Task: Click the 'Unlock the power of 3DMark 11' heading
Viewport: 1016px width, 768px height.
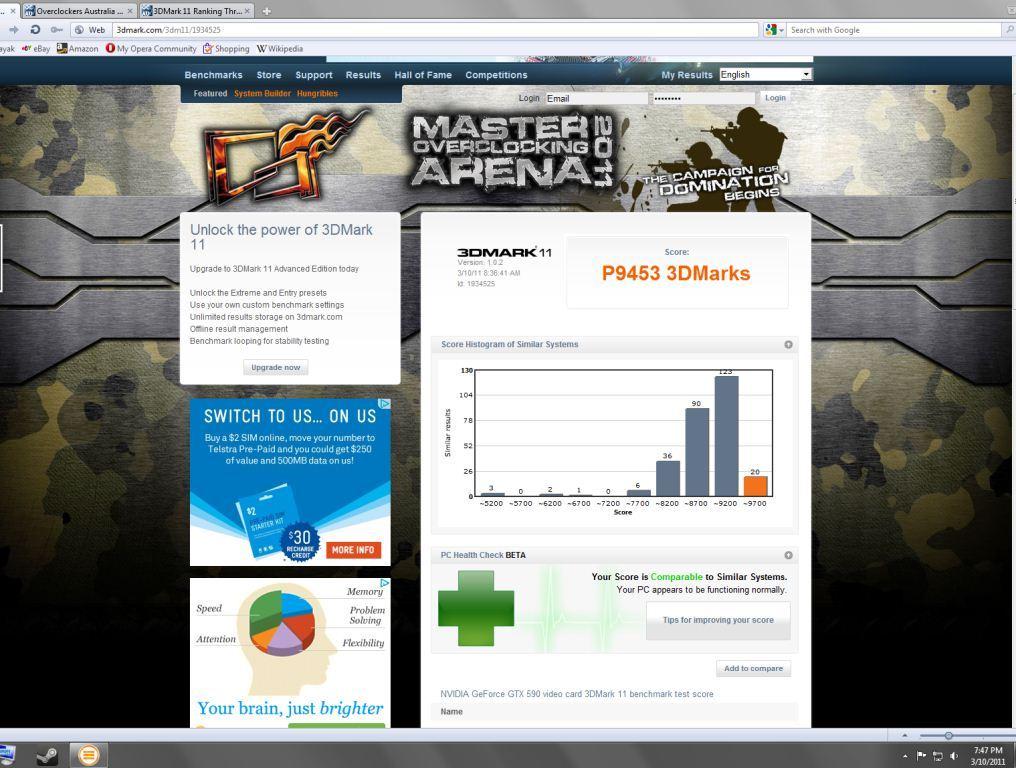Action: 281,237
